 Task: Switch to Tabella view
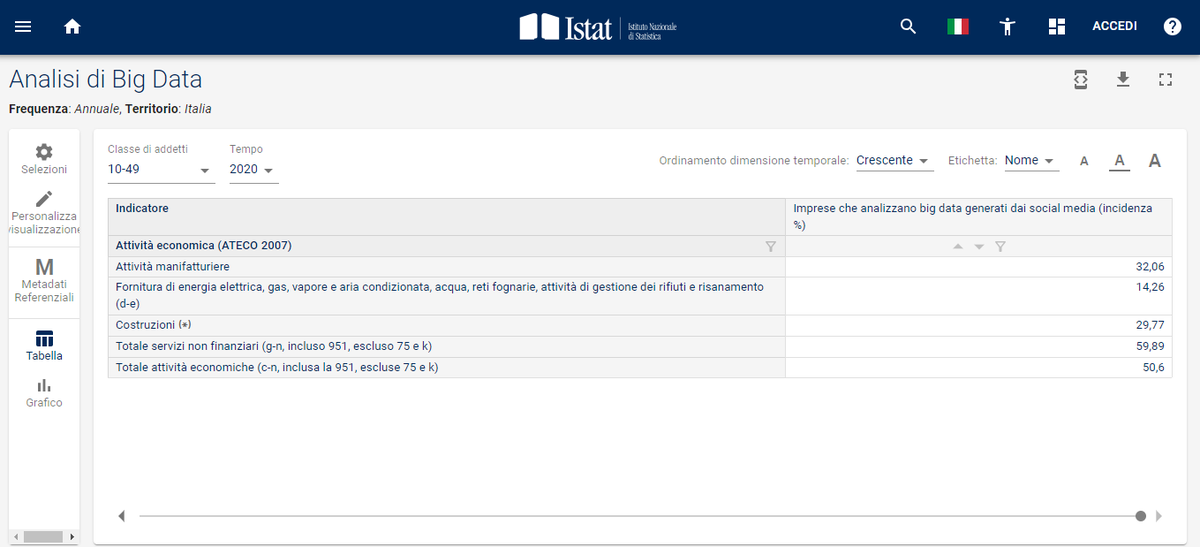(44, 346)
